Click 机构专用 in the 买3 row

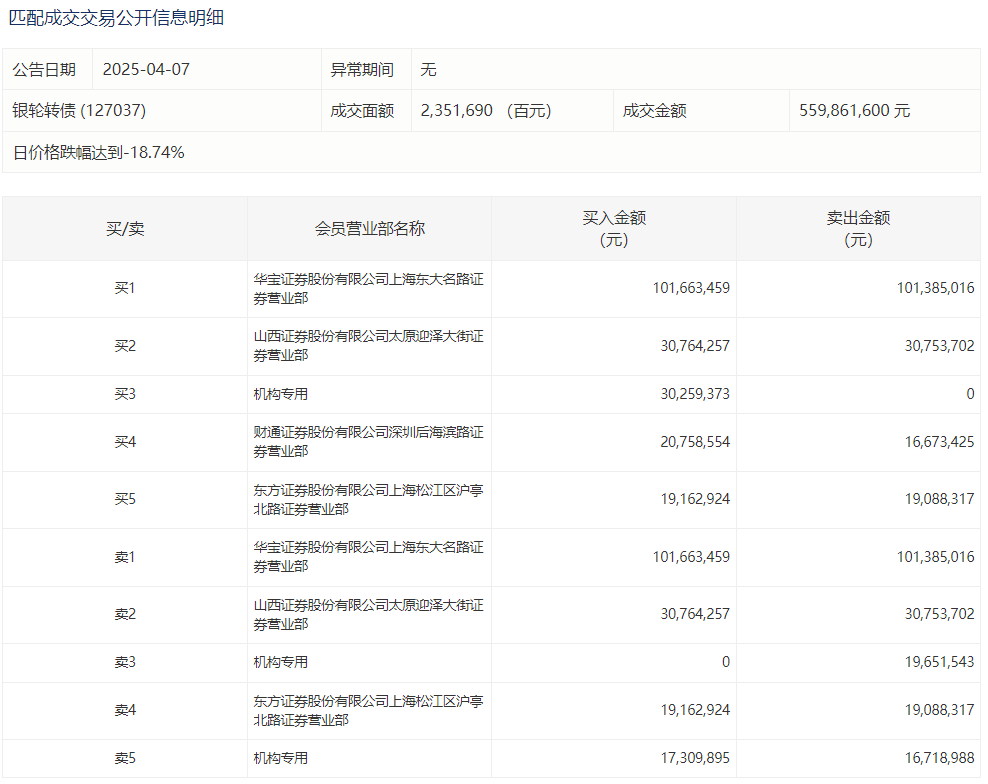click(x=281, y=395)
